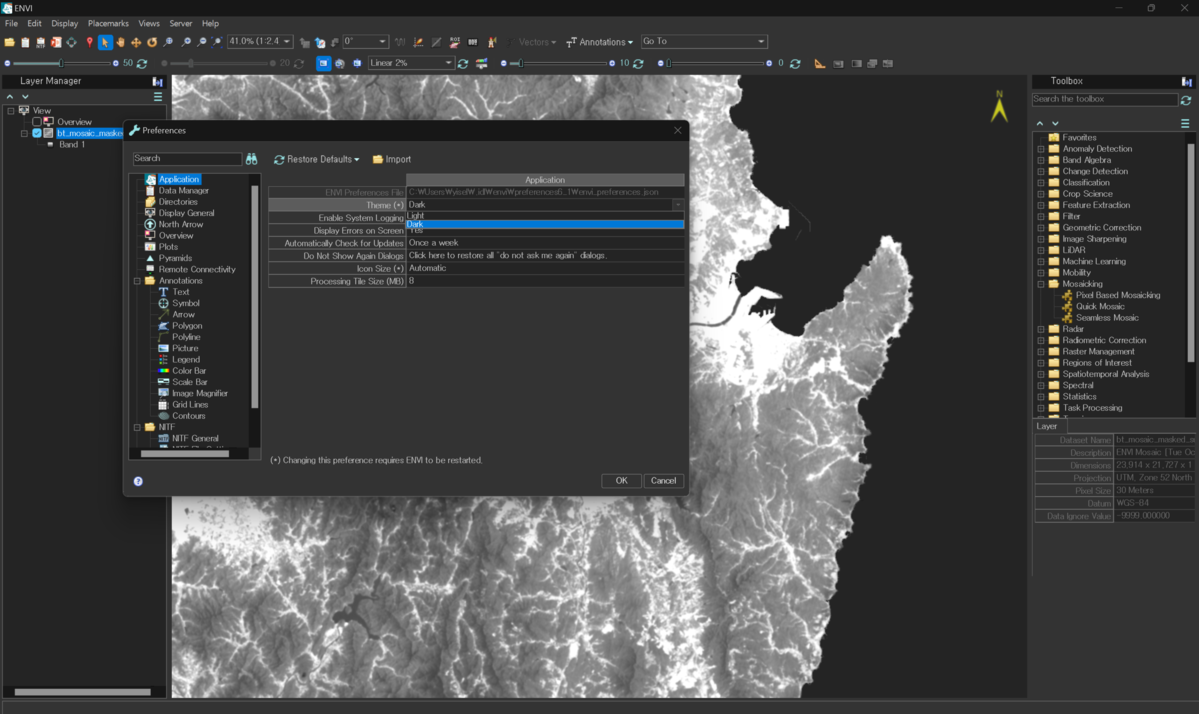Open the Quick Mosaic tool

coord(1103,306)
